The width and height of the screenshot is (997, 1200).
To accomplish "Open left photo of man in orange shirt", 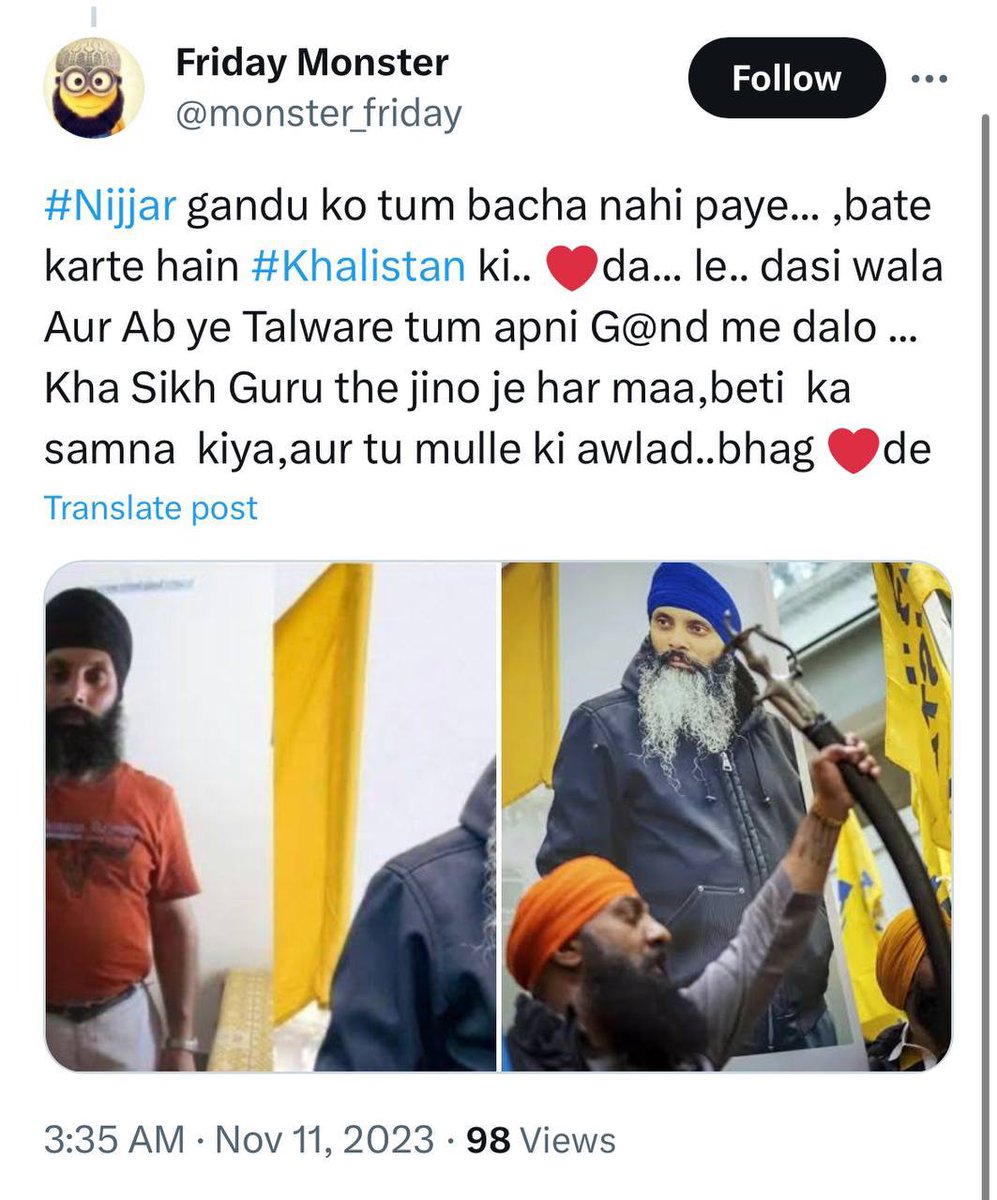I will point(270,816).
